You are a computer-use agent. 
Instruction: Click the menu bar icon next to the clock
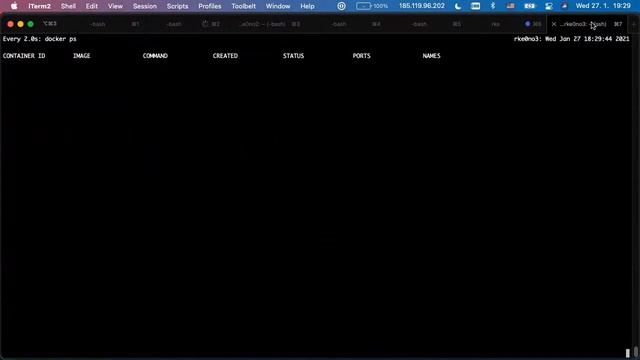click(564, 6)
